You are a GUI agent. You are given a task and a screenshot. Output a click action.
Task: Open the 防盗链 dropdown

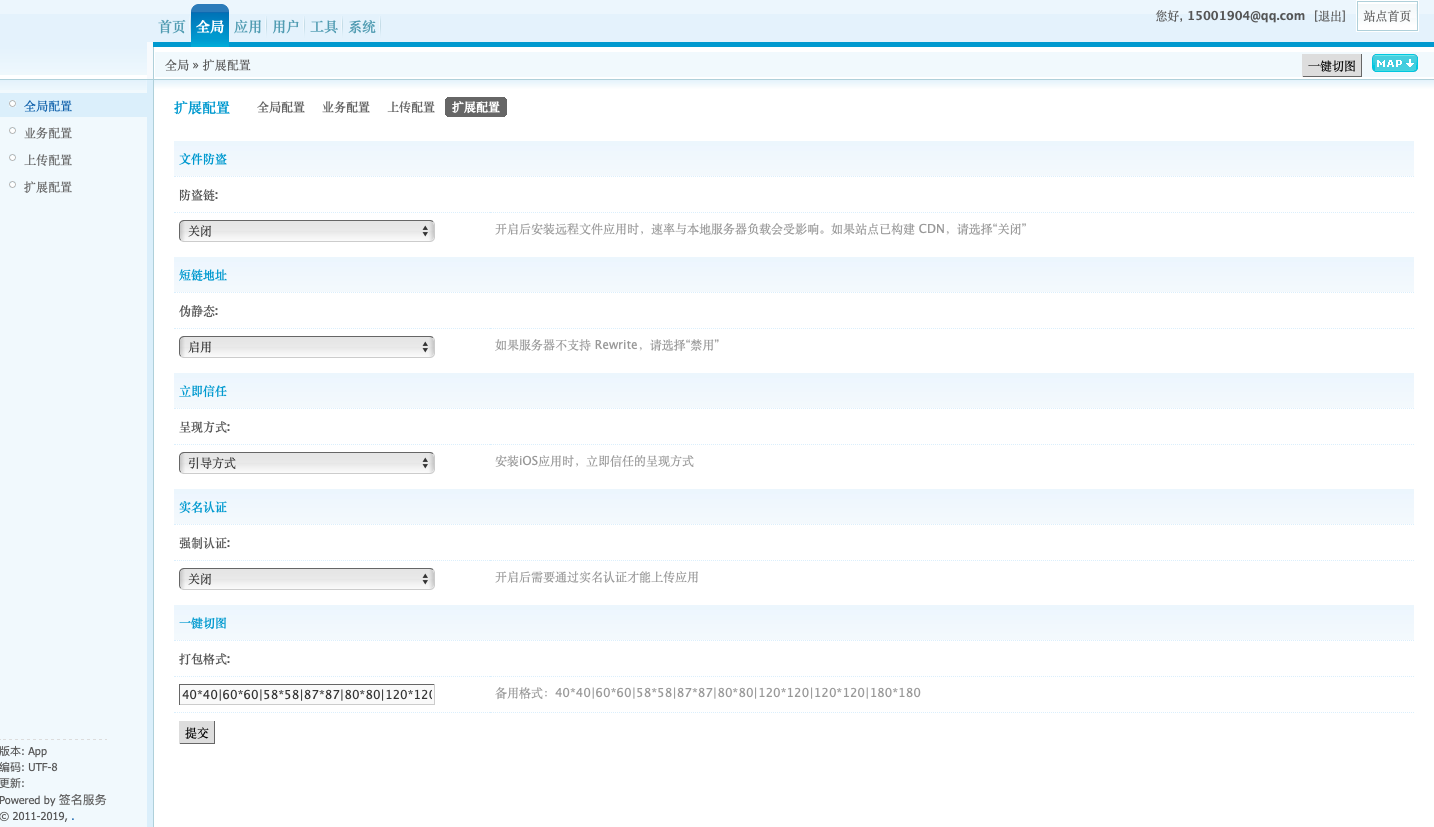pyautogui.click(x=306, y=231)
